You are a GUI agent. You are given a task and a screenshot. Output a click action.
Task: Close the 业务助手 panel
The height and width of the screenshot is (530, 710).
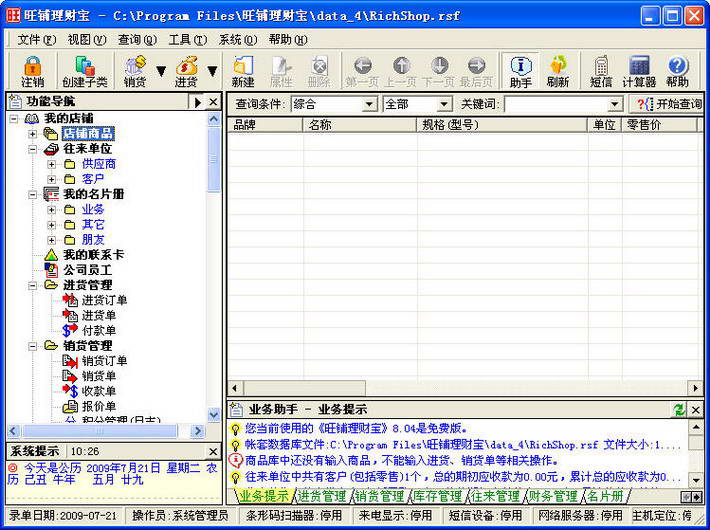click(x=696, y=410)
